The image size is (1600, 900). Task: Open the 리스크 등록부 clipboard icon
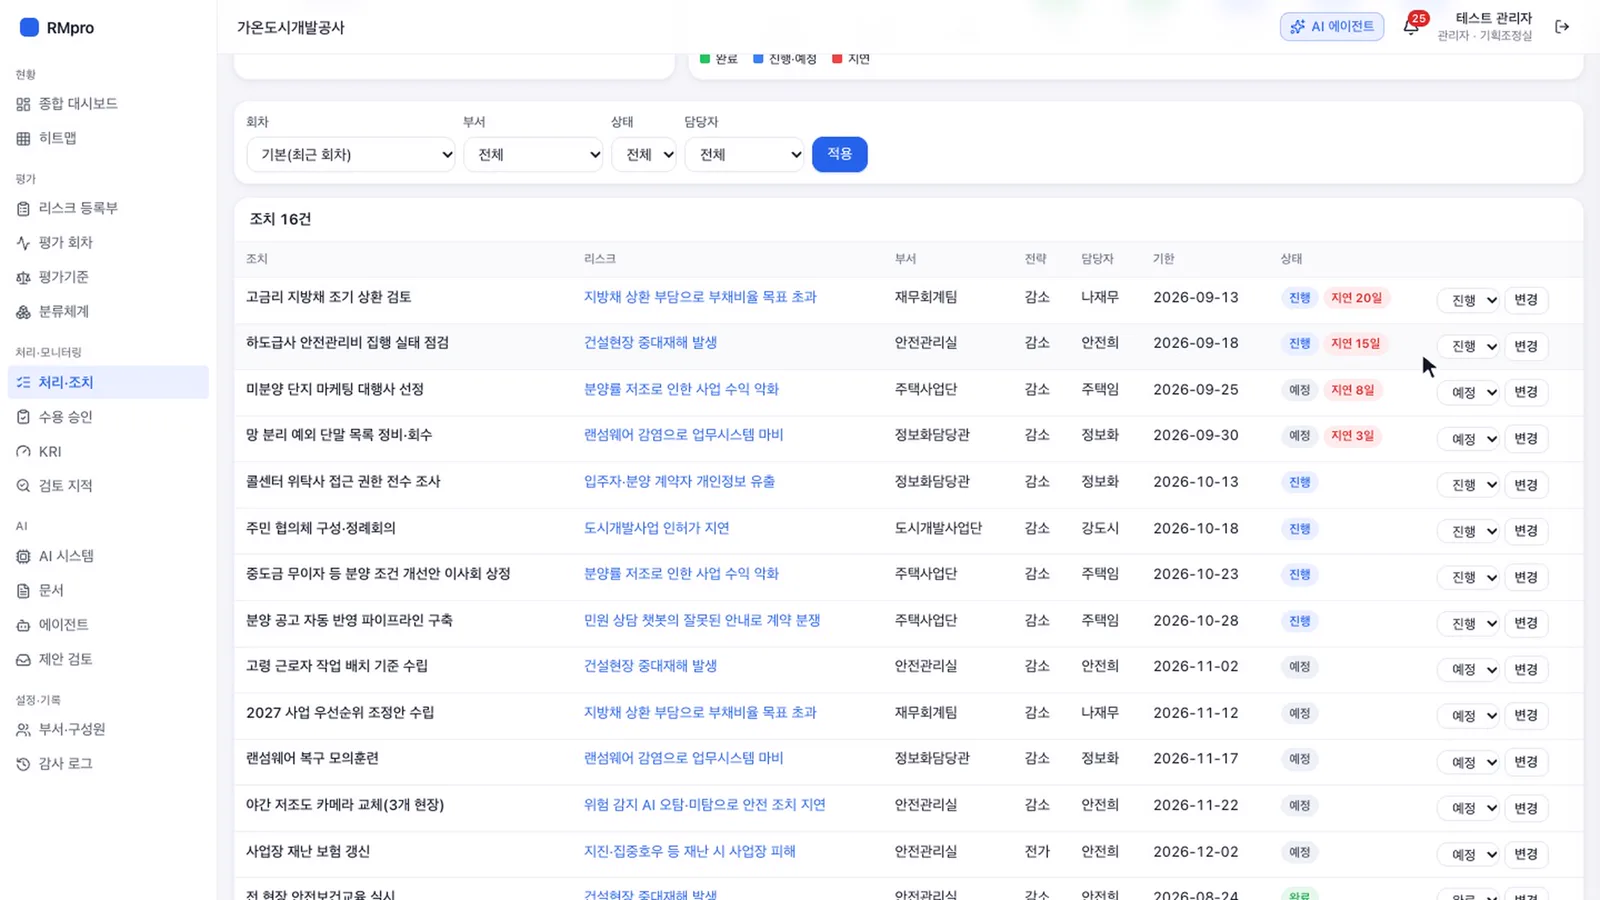[23, 208]
